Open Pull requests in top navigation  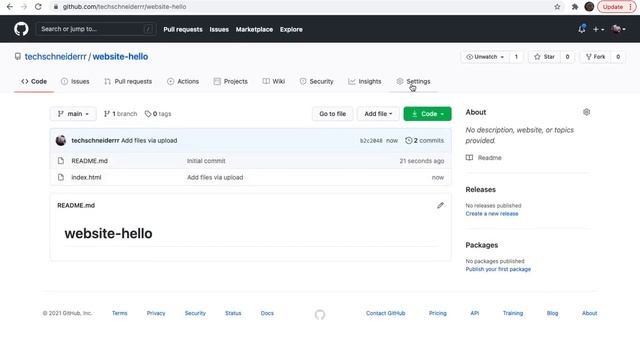point(183,29)
